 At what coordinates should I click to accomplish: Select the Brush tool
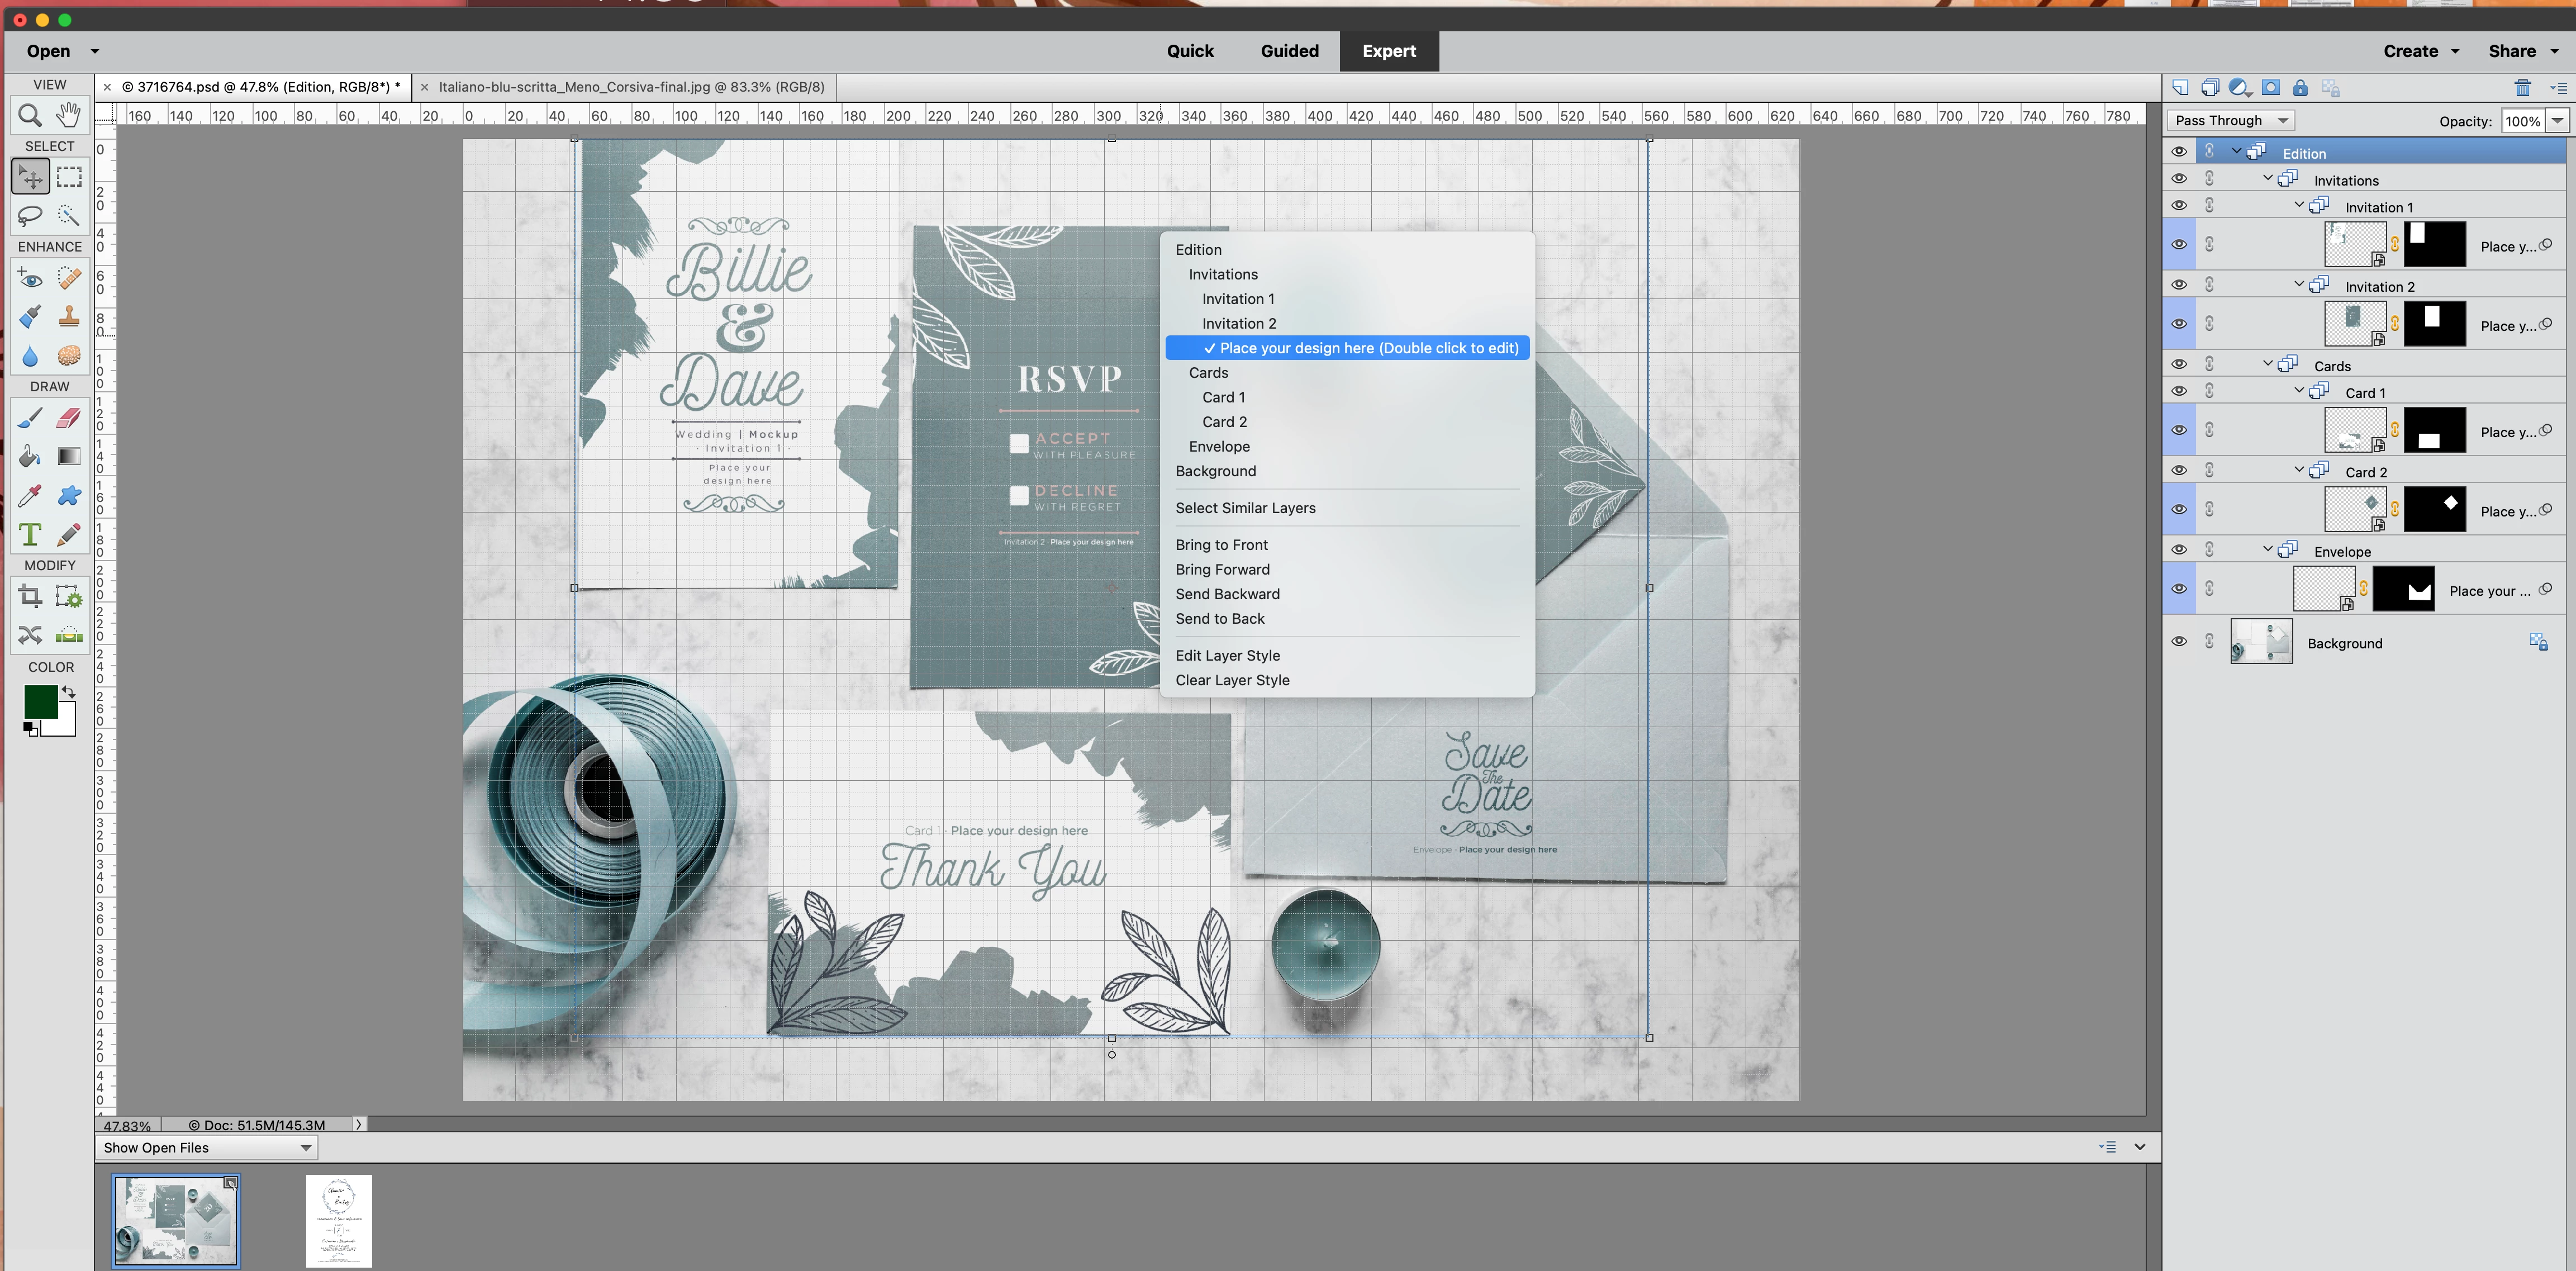pyautogui.click(x=30, y=418)
